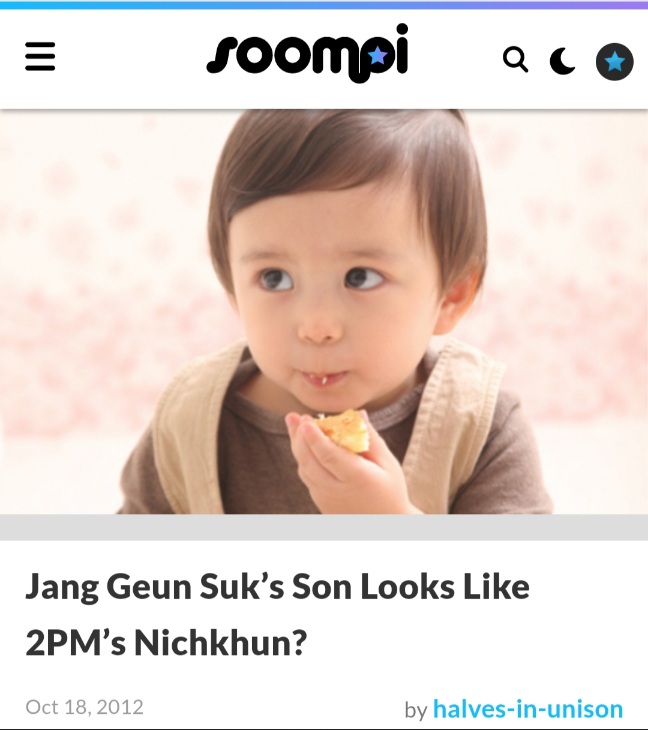This screenshot has height=730, width=648.
Task: Switch to night theme using crescent icon
Action: 562,61
